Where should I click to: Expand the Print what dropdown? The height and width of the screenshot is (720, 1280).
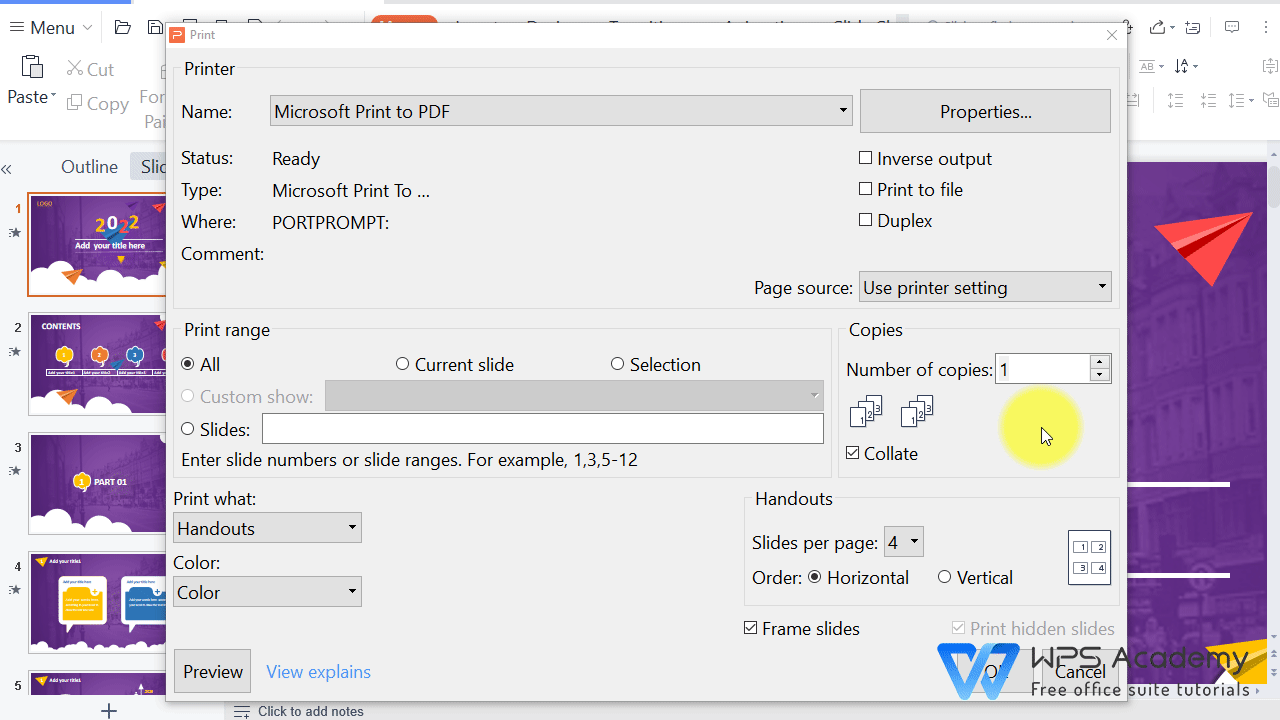point(351,527)
